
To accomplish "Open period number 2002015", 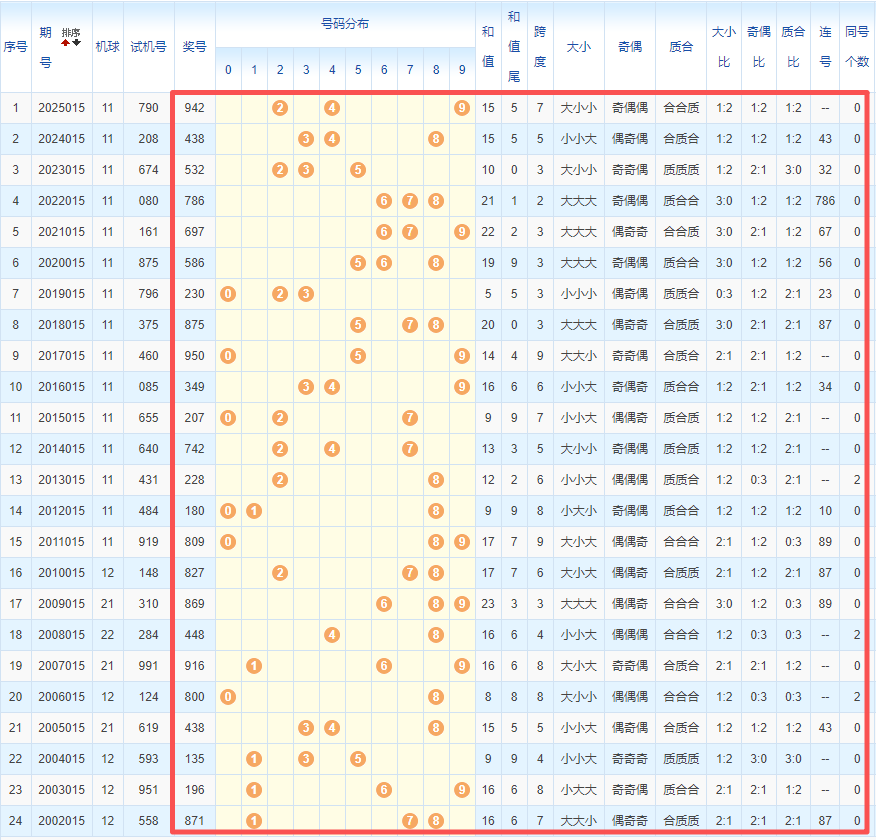I will pyautogui.click(x=62, y=821).
